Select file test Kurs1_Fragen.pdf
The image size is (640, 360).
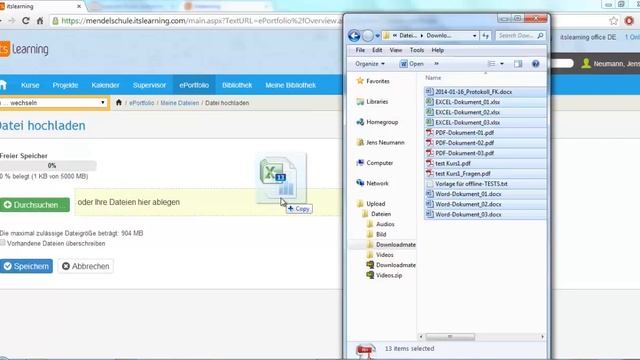pyautogui.click(x=485, y=173)
